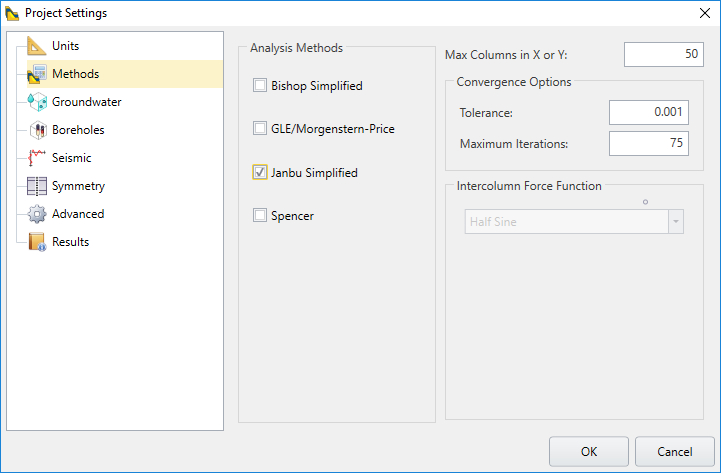The height and width of the screenshot is (473, 721).
Task: Click the Tolerance input field
Action: [648, 113]
